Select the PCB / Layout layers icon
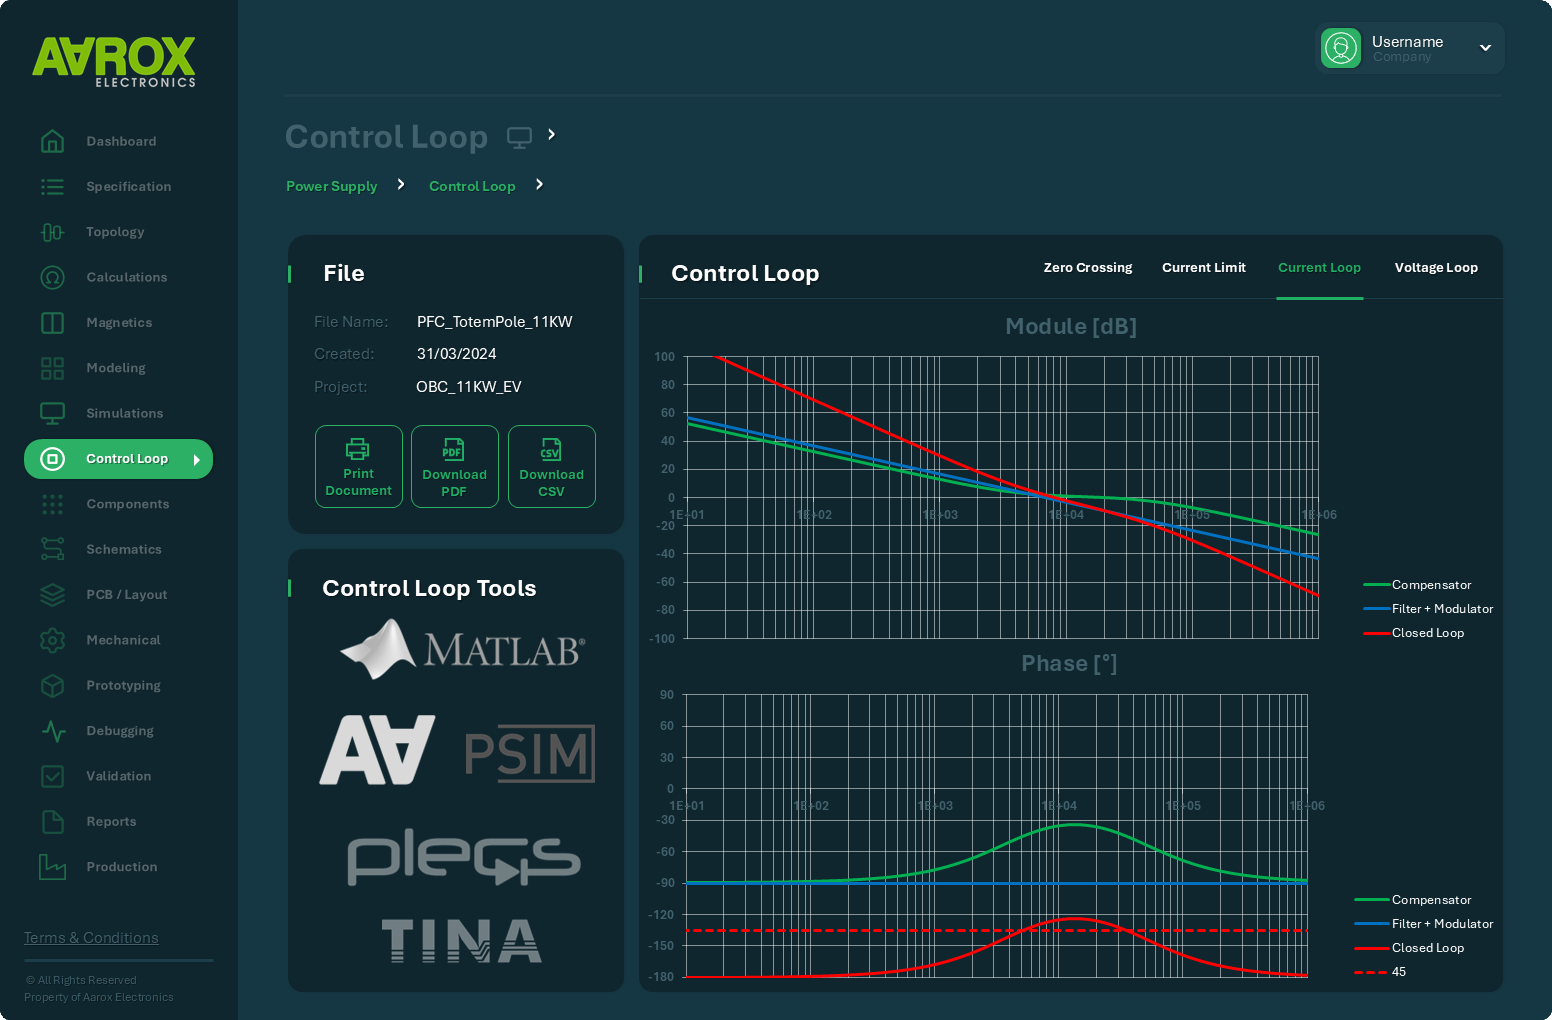Screen dimensions: 1552x1020 click(52, 594)
